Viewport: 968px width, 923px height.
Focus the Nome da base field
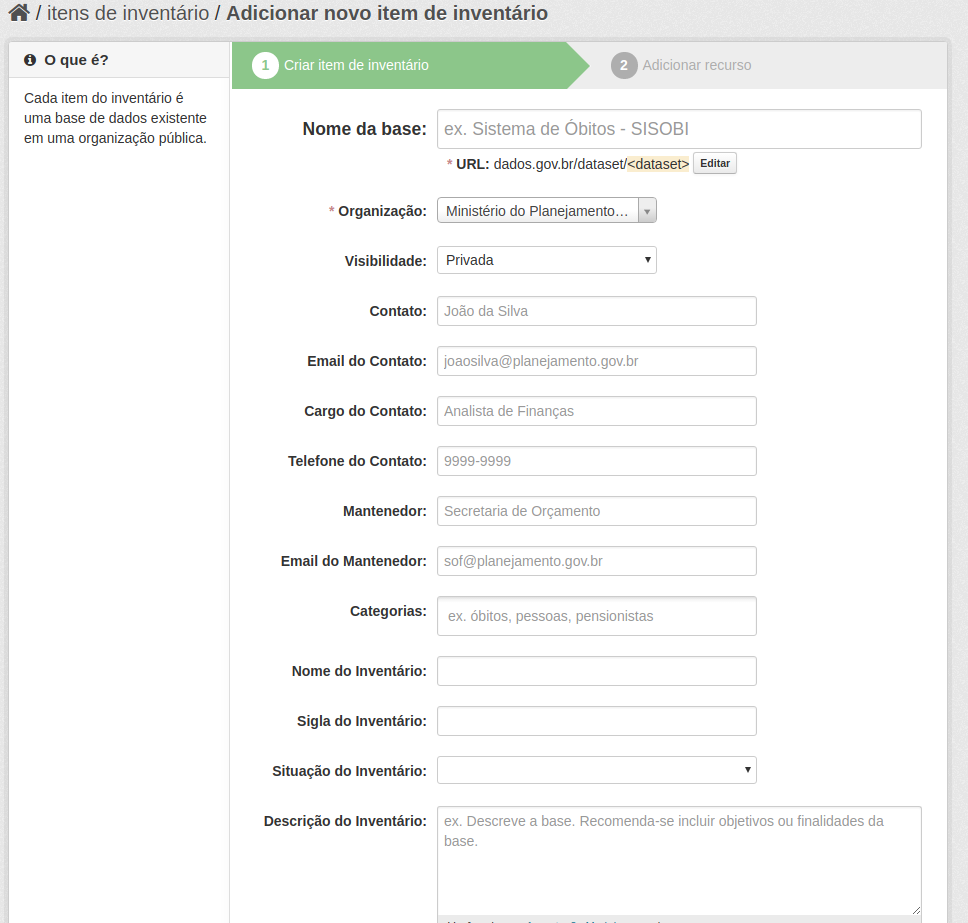click(x=679, y=129)
